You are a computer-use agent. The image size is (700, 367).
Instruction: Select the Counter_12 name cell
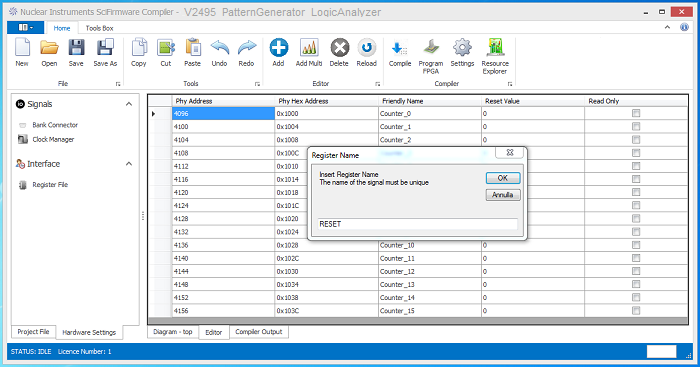430,271
